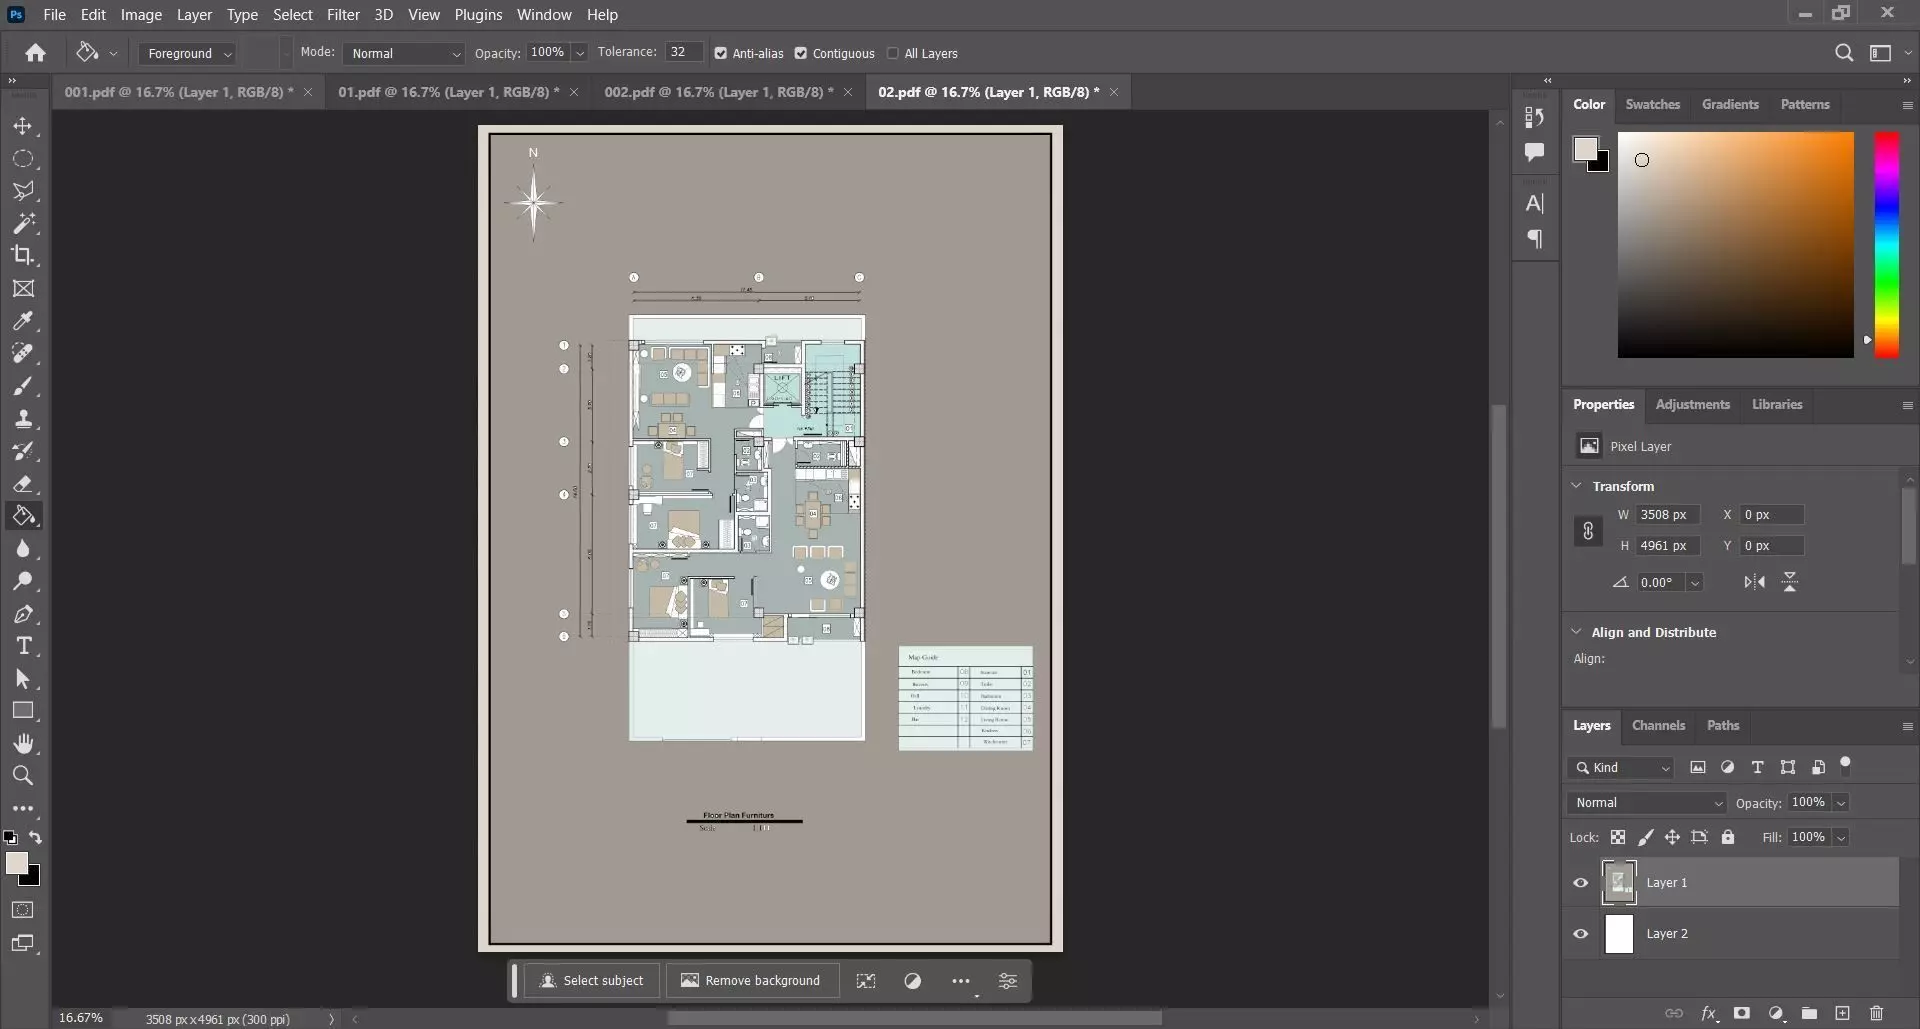
Task: Select the Rectangle shape tool
Action: pos(23,711)
